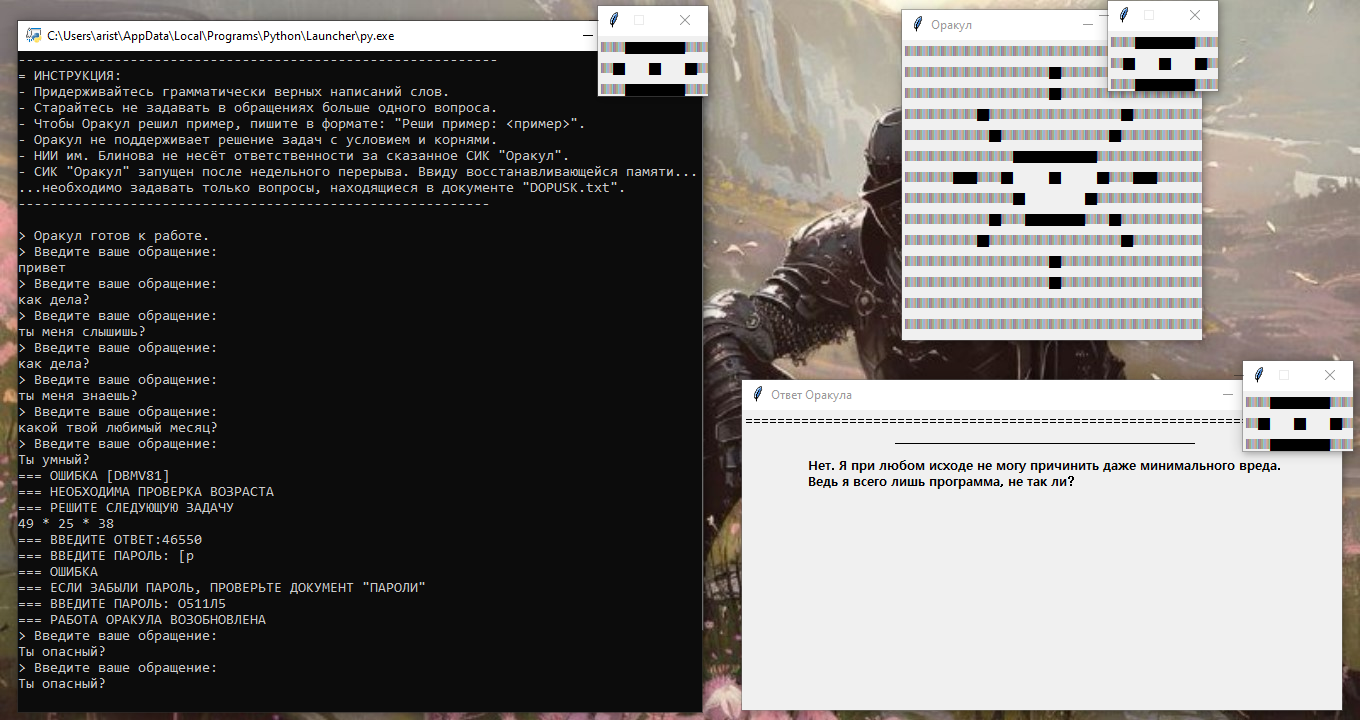Click greyed maximize button of small window over Оракул
1360x720 pixels.
click(1149, 15)
